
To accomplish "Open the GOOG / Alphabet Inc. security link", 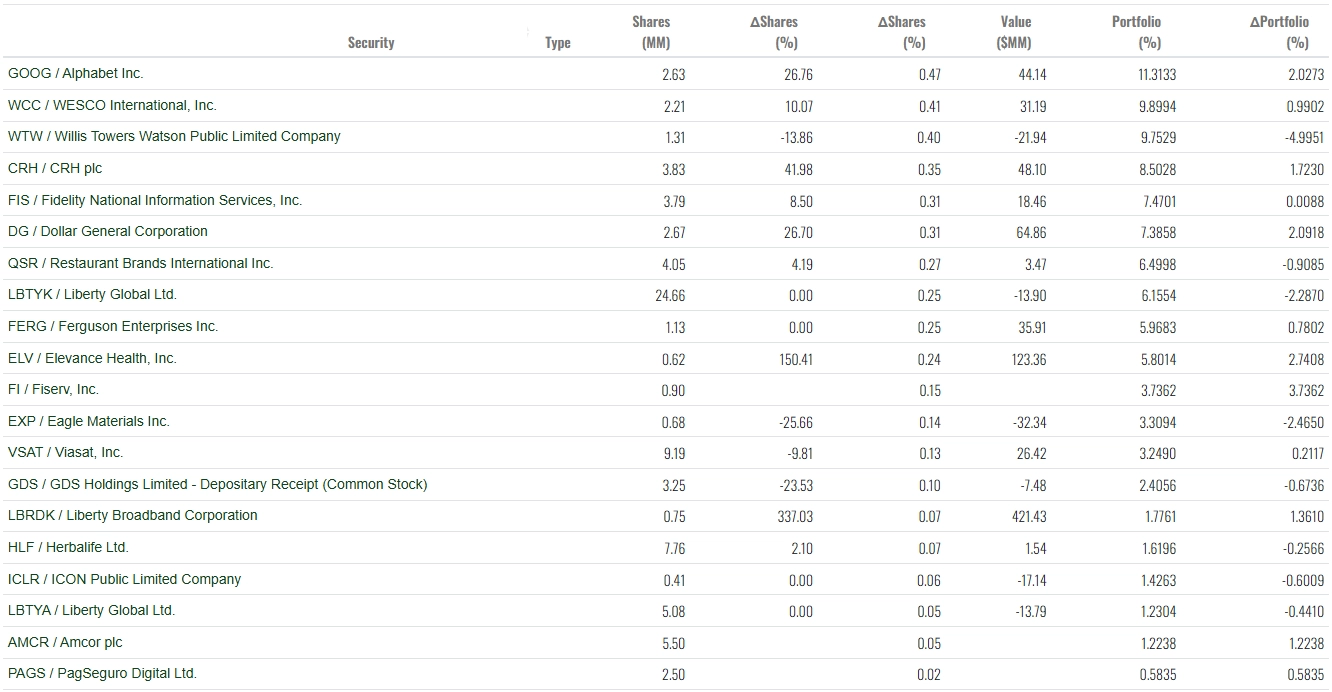I will [76, 74].
